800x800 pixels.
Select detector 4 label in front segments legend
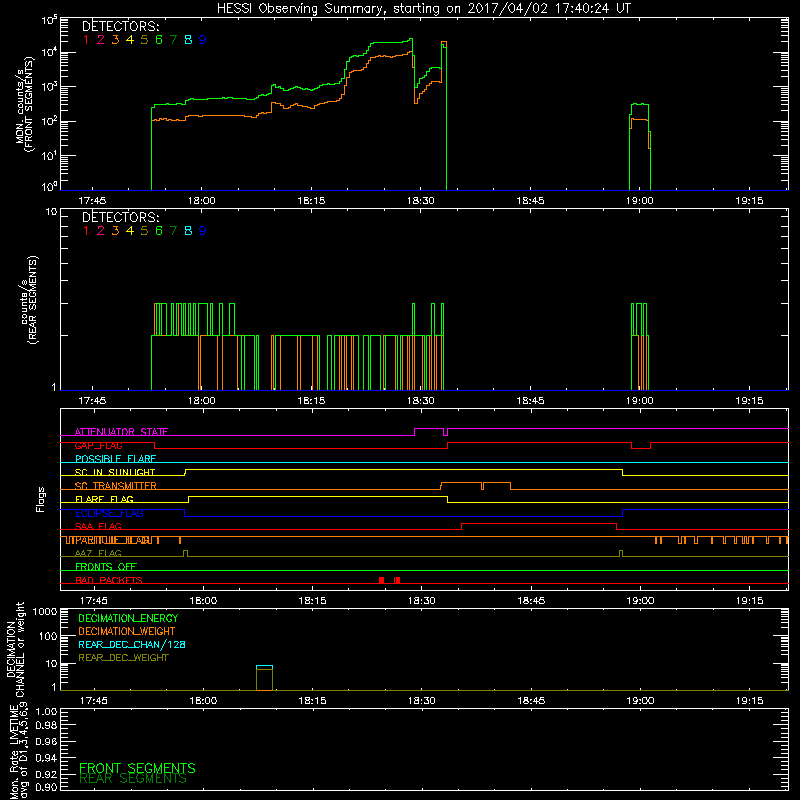130,40
